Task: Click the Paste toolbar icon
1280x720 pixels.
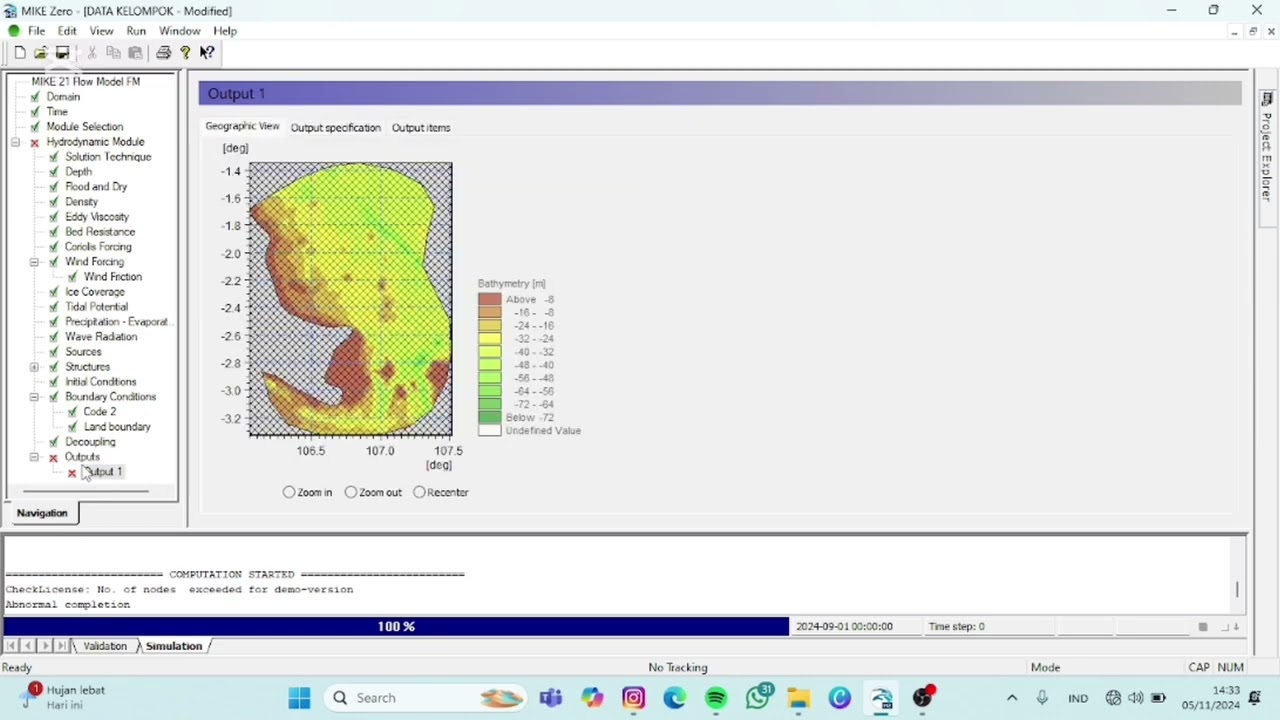Action: pos(135,52)
